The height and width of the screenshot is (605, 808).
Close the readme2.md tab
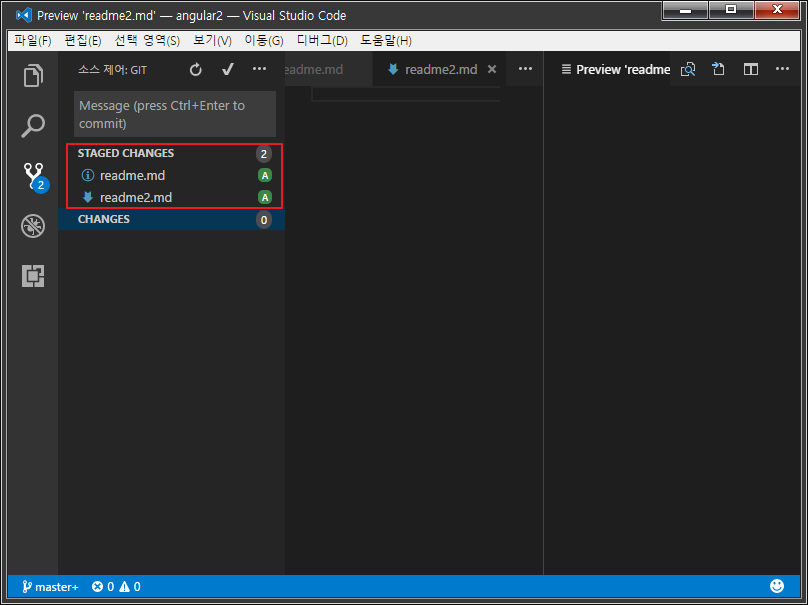coord(491,70)
